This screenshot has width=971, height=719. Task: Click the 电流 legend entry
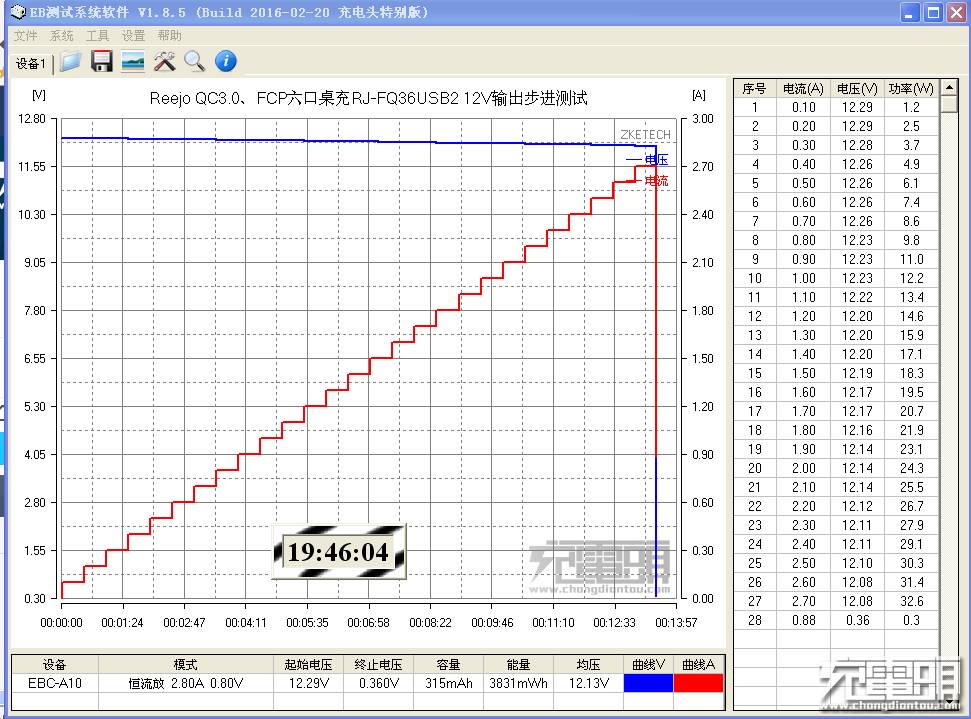point(647,180)
